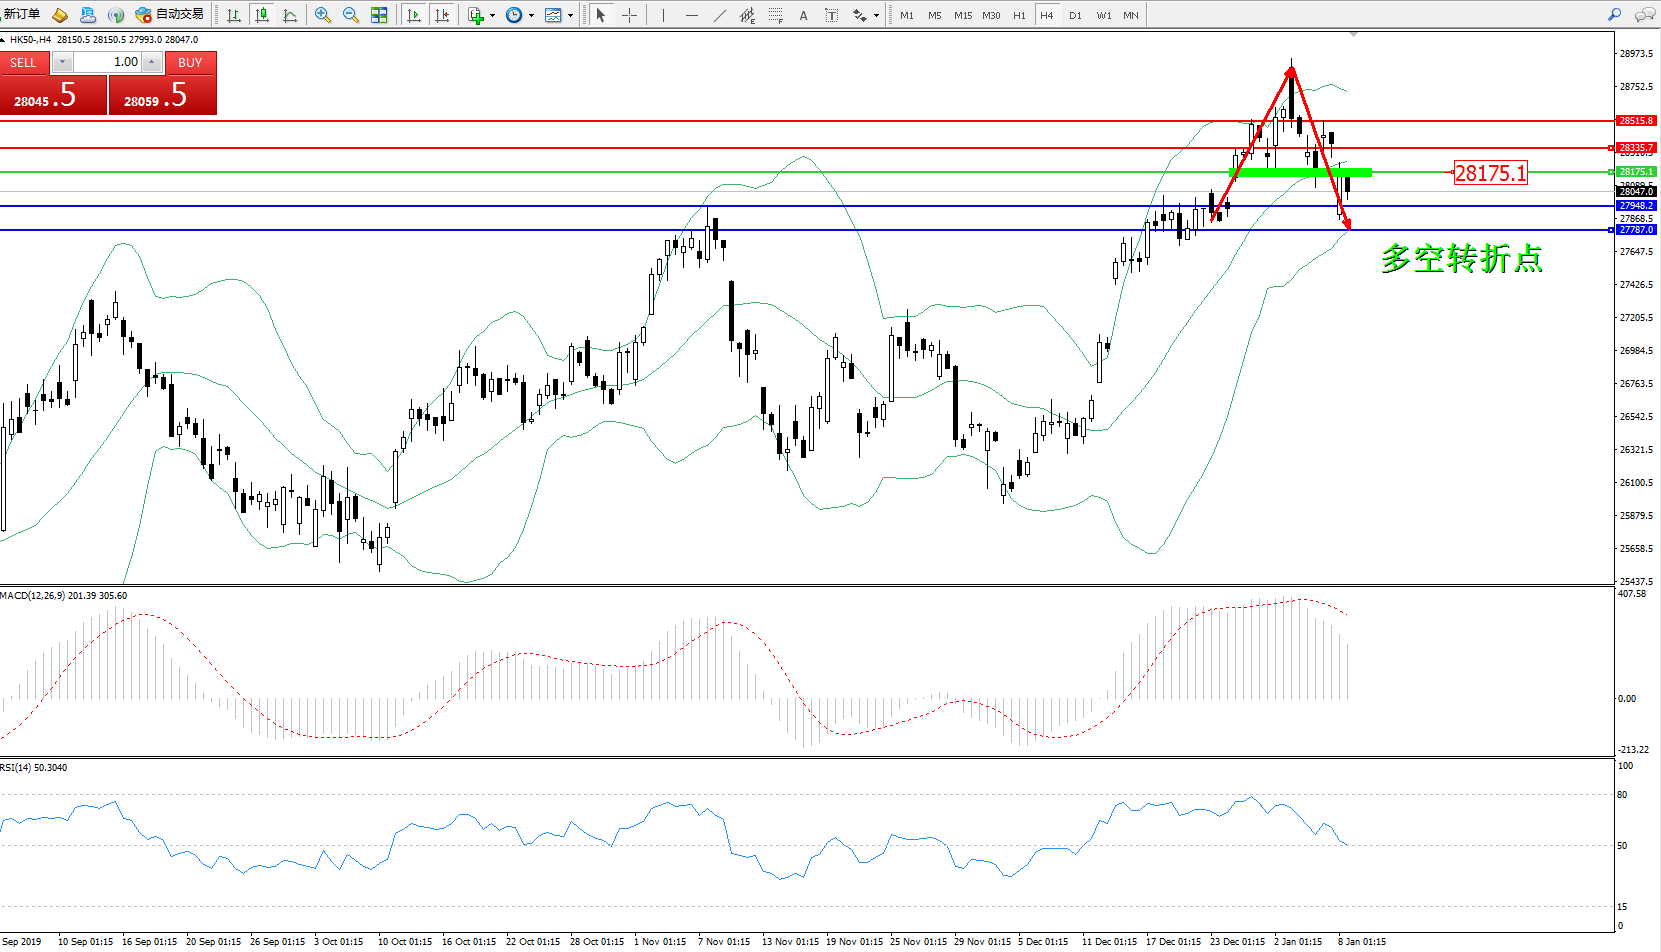Open the search magnifier in the top right
1661x952 pixels.
(1614, 15)
